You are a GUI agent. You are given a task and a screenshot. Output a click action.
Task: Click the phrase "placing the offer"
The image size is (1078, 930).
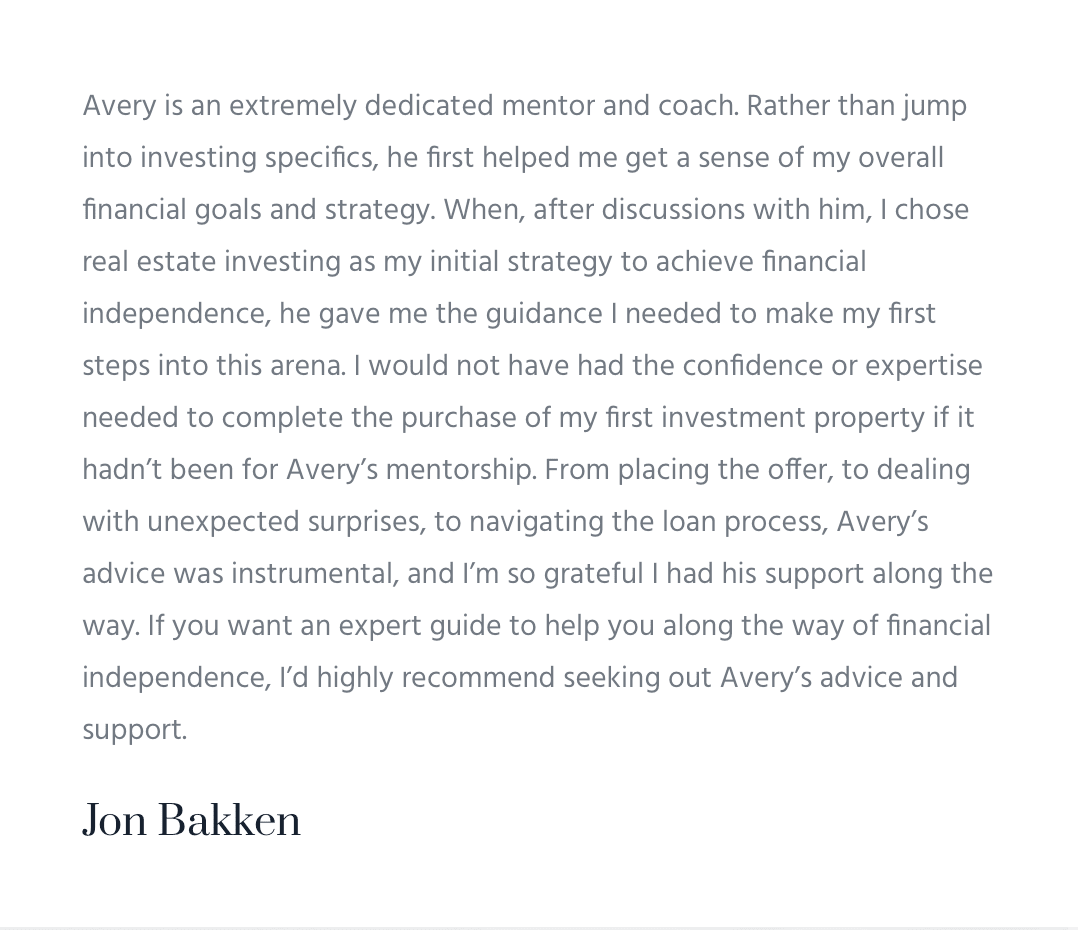point(725,470)
